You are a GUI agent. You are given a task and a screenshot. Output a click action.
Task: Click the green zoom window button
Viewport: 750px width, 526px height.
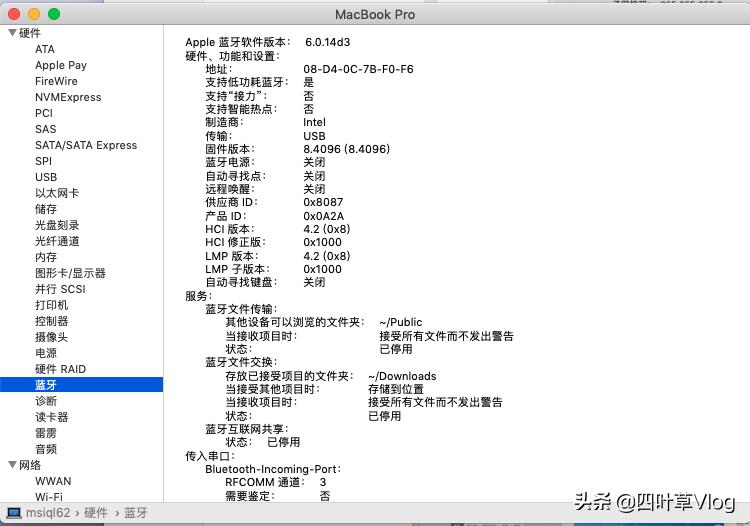pyautogui.click(x=54, y=14)
